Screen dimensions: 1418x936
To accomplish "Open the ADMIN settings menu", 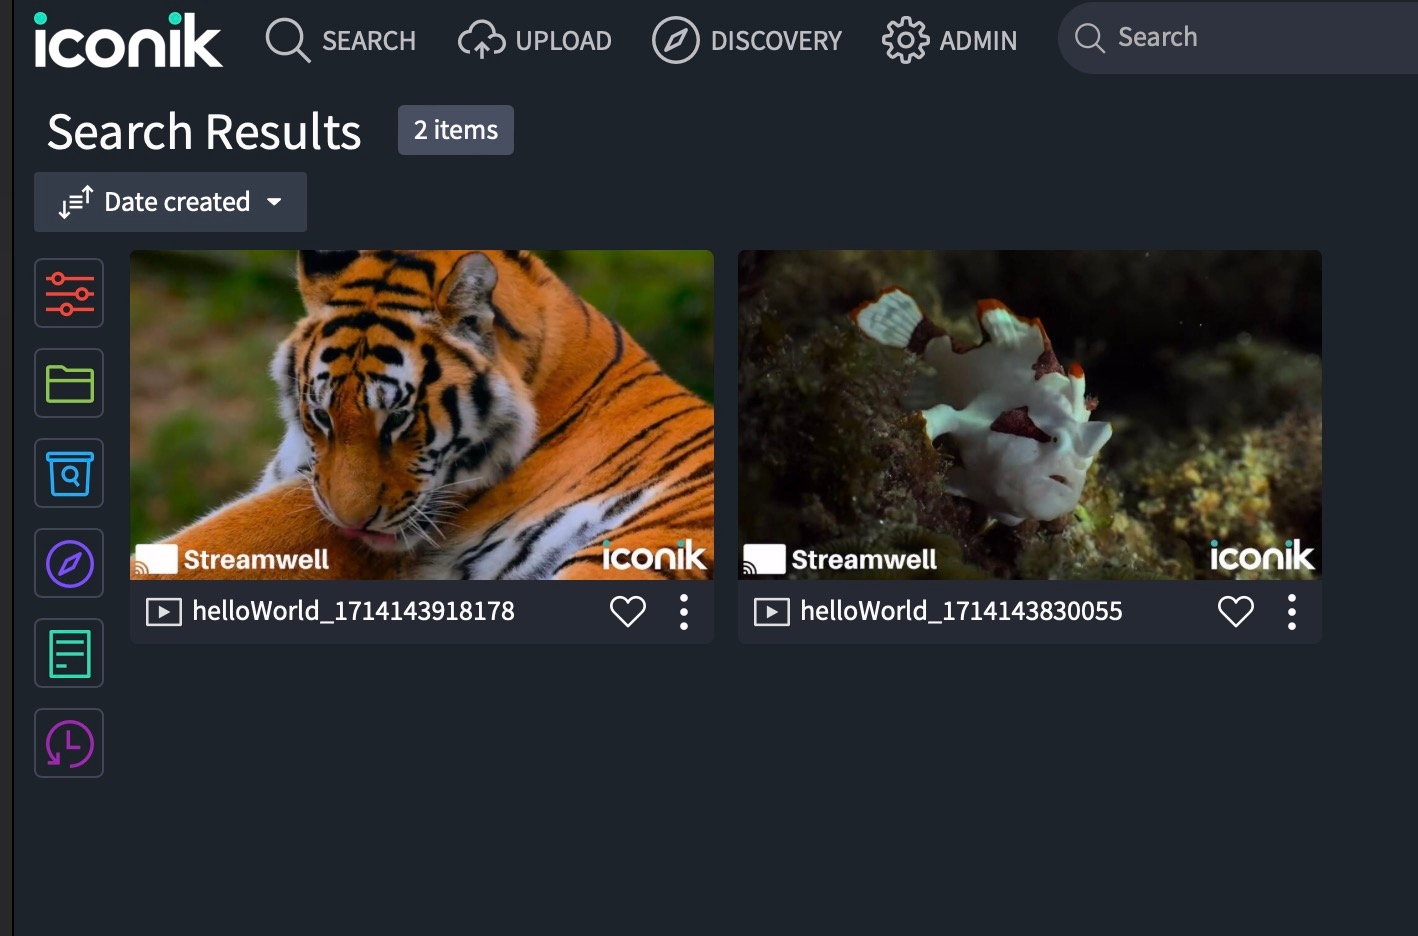I will (x=949, y=40).
